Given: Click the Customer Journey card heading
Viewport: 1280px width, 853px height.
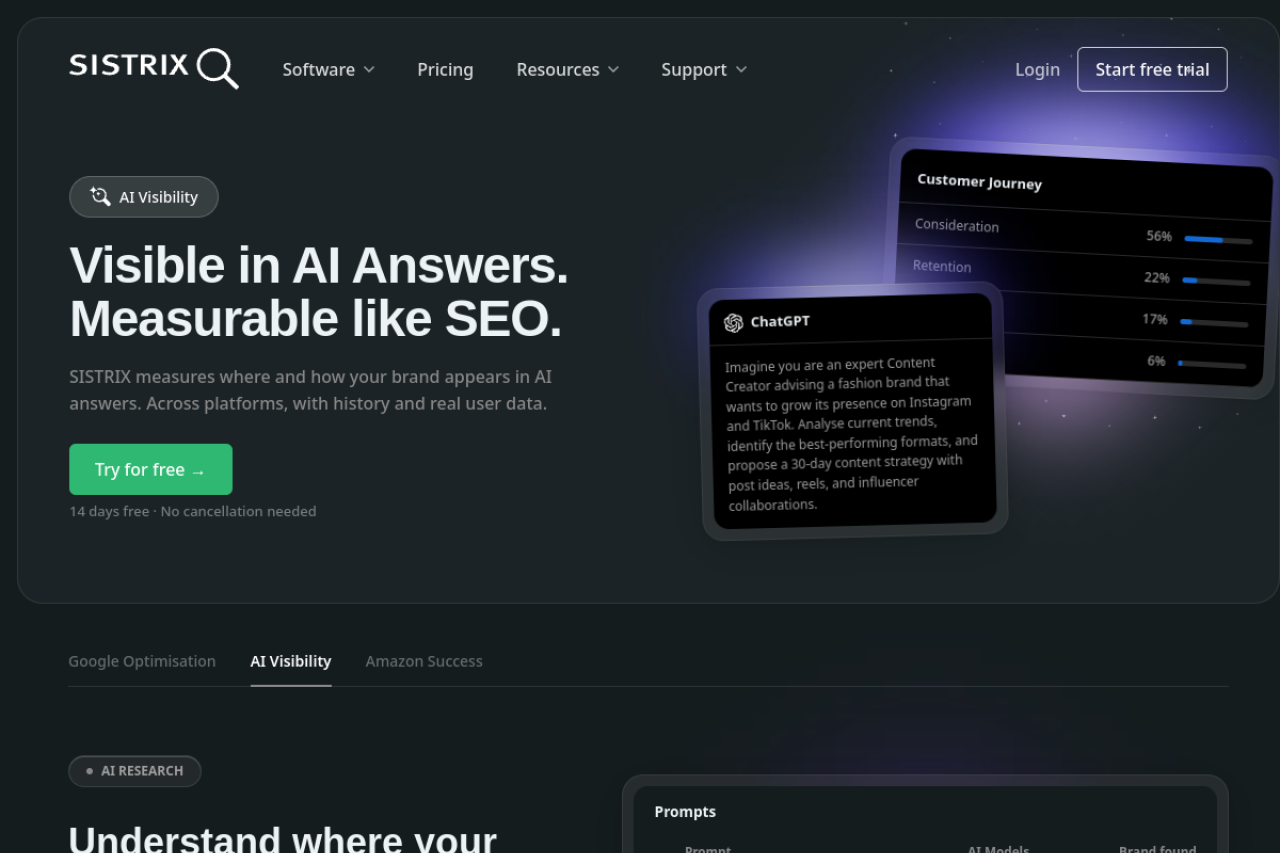Looking at the screenshot, I should [979, 182].
